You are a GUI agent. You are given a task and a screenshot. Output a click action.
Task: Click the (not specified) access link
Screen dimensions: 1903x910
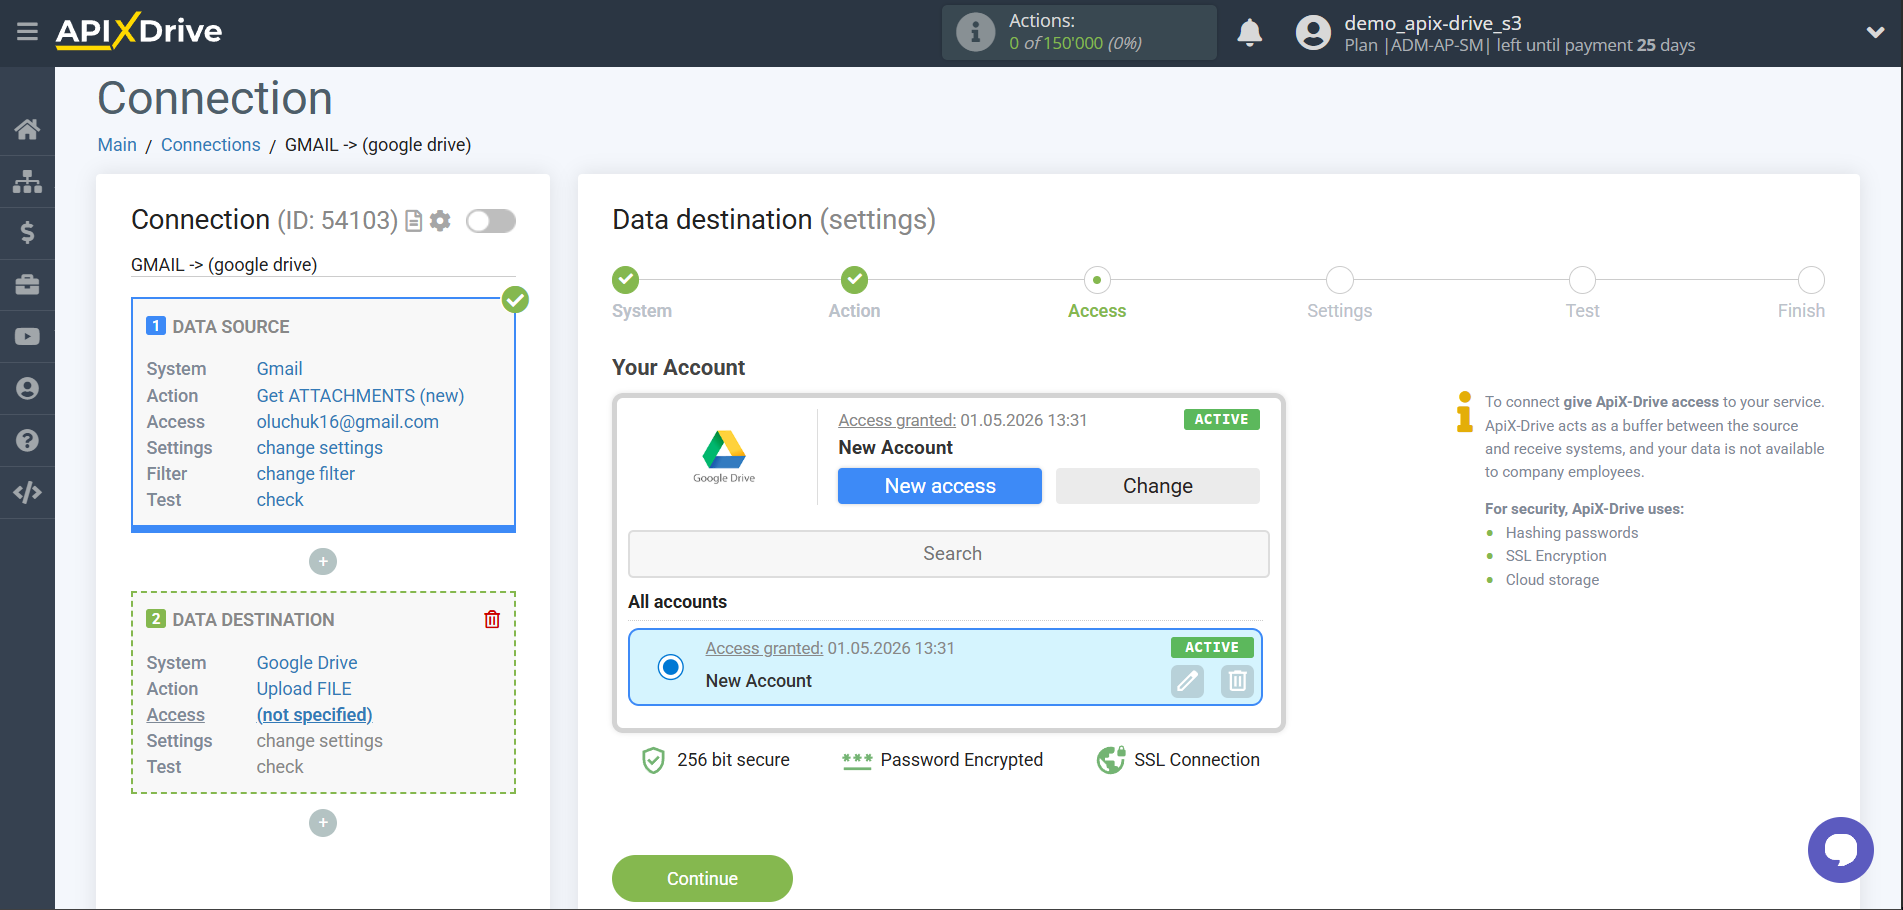314,715
